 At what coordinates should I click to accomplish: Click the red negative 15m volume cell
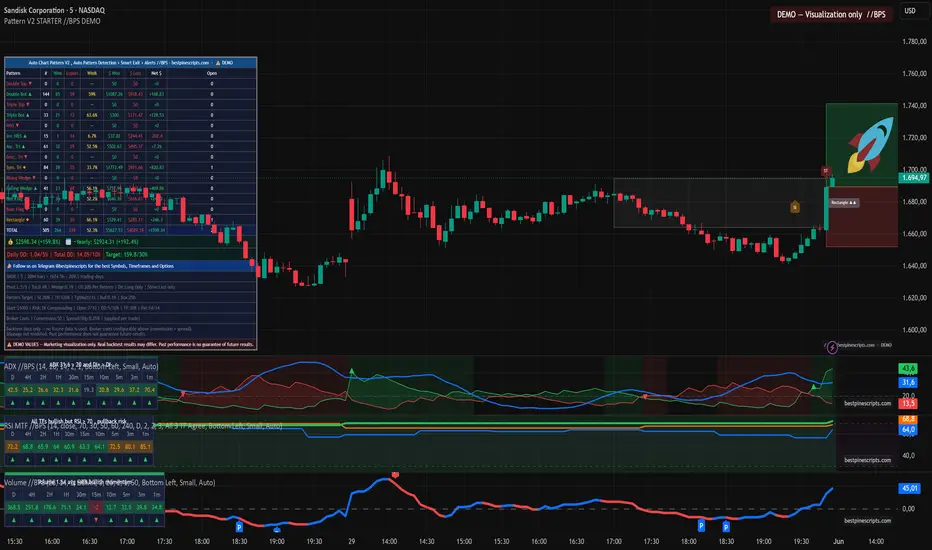(x=96, y=507)
